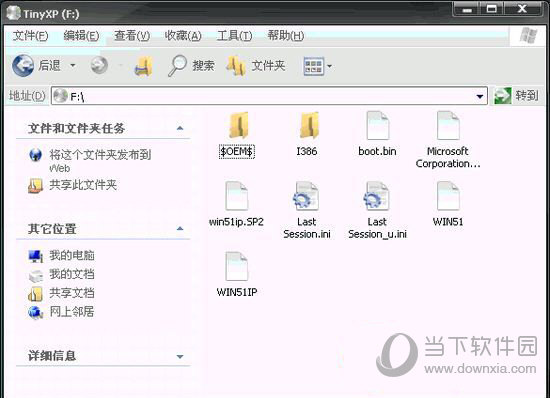
Task: Select the boot.bin file icon
Action: (x=378, y=126)
